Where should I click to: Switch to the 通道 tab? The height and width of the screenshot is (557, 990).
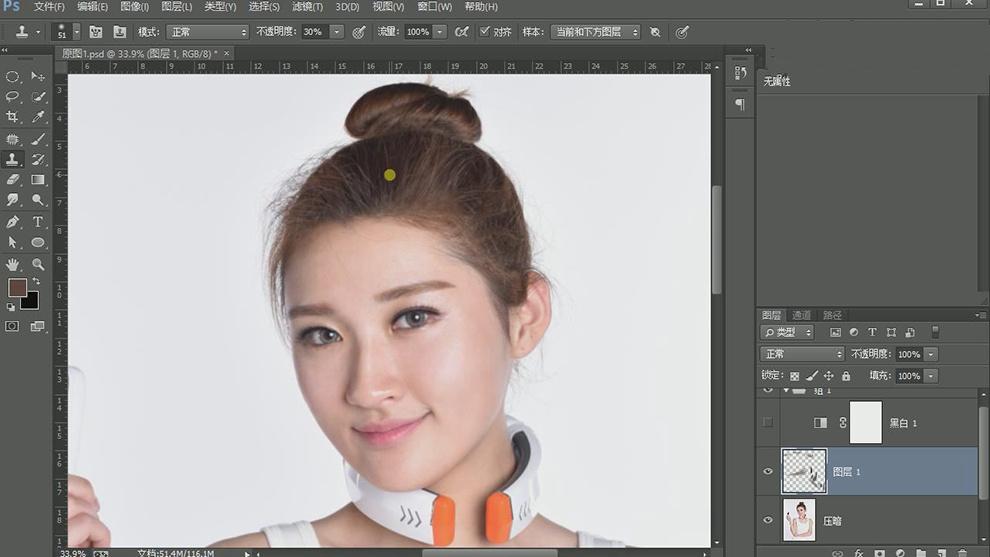pyautogui.click(x=802, y=315)
